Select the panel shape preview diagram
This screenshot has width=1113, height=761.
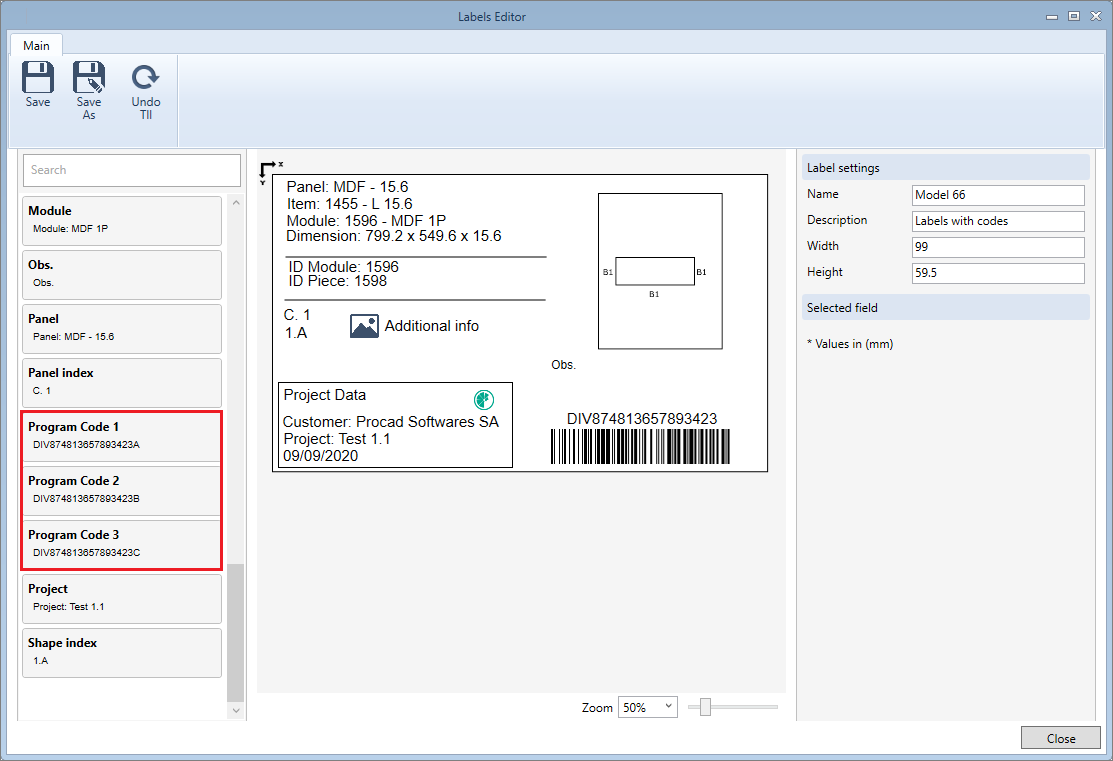(x=660, y=271)
